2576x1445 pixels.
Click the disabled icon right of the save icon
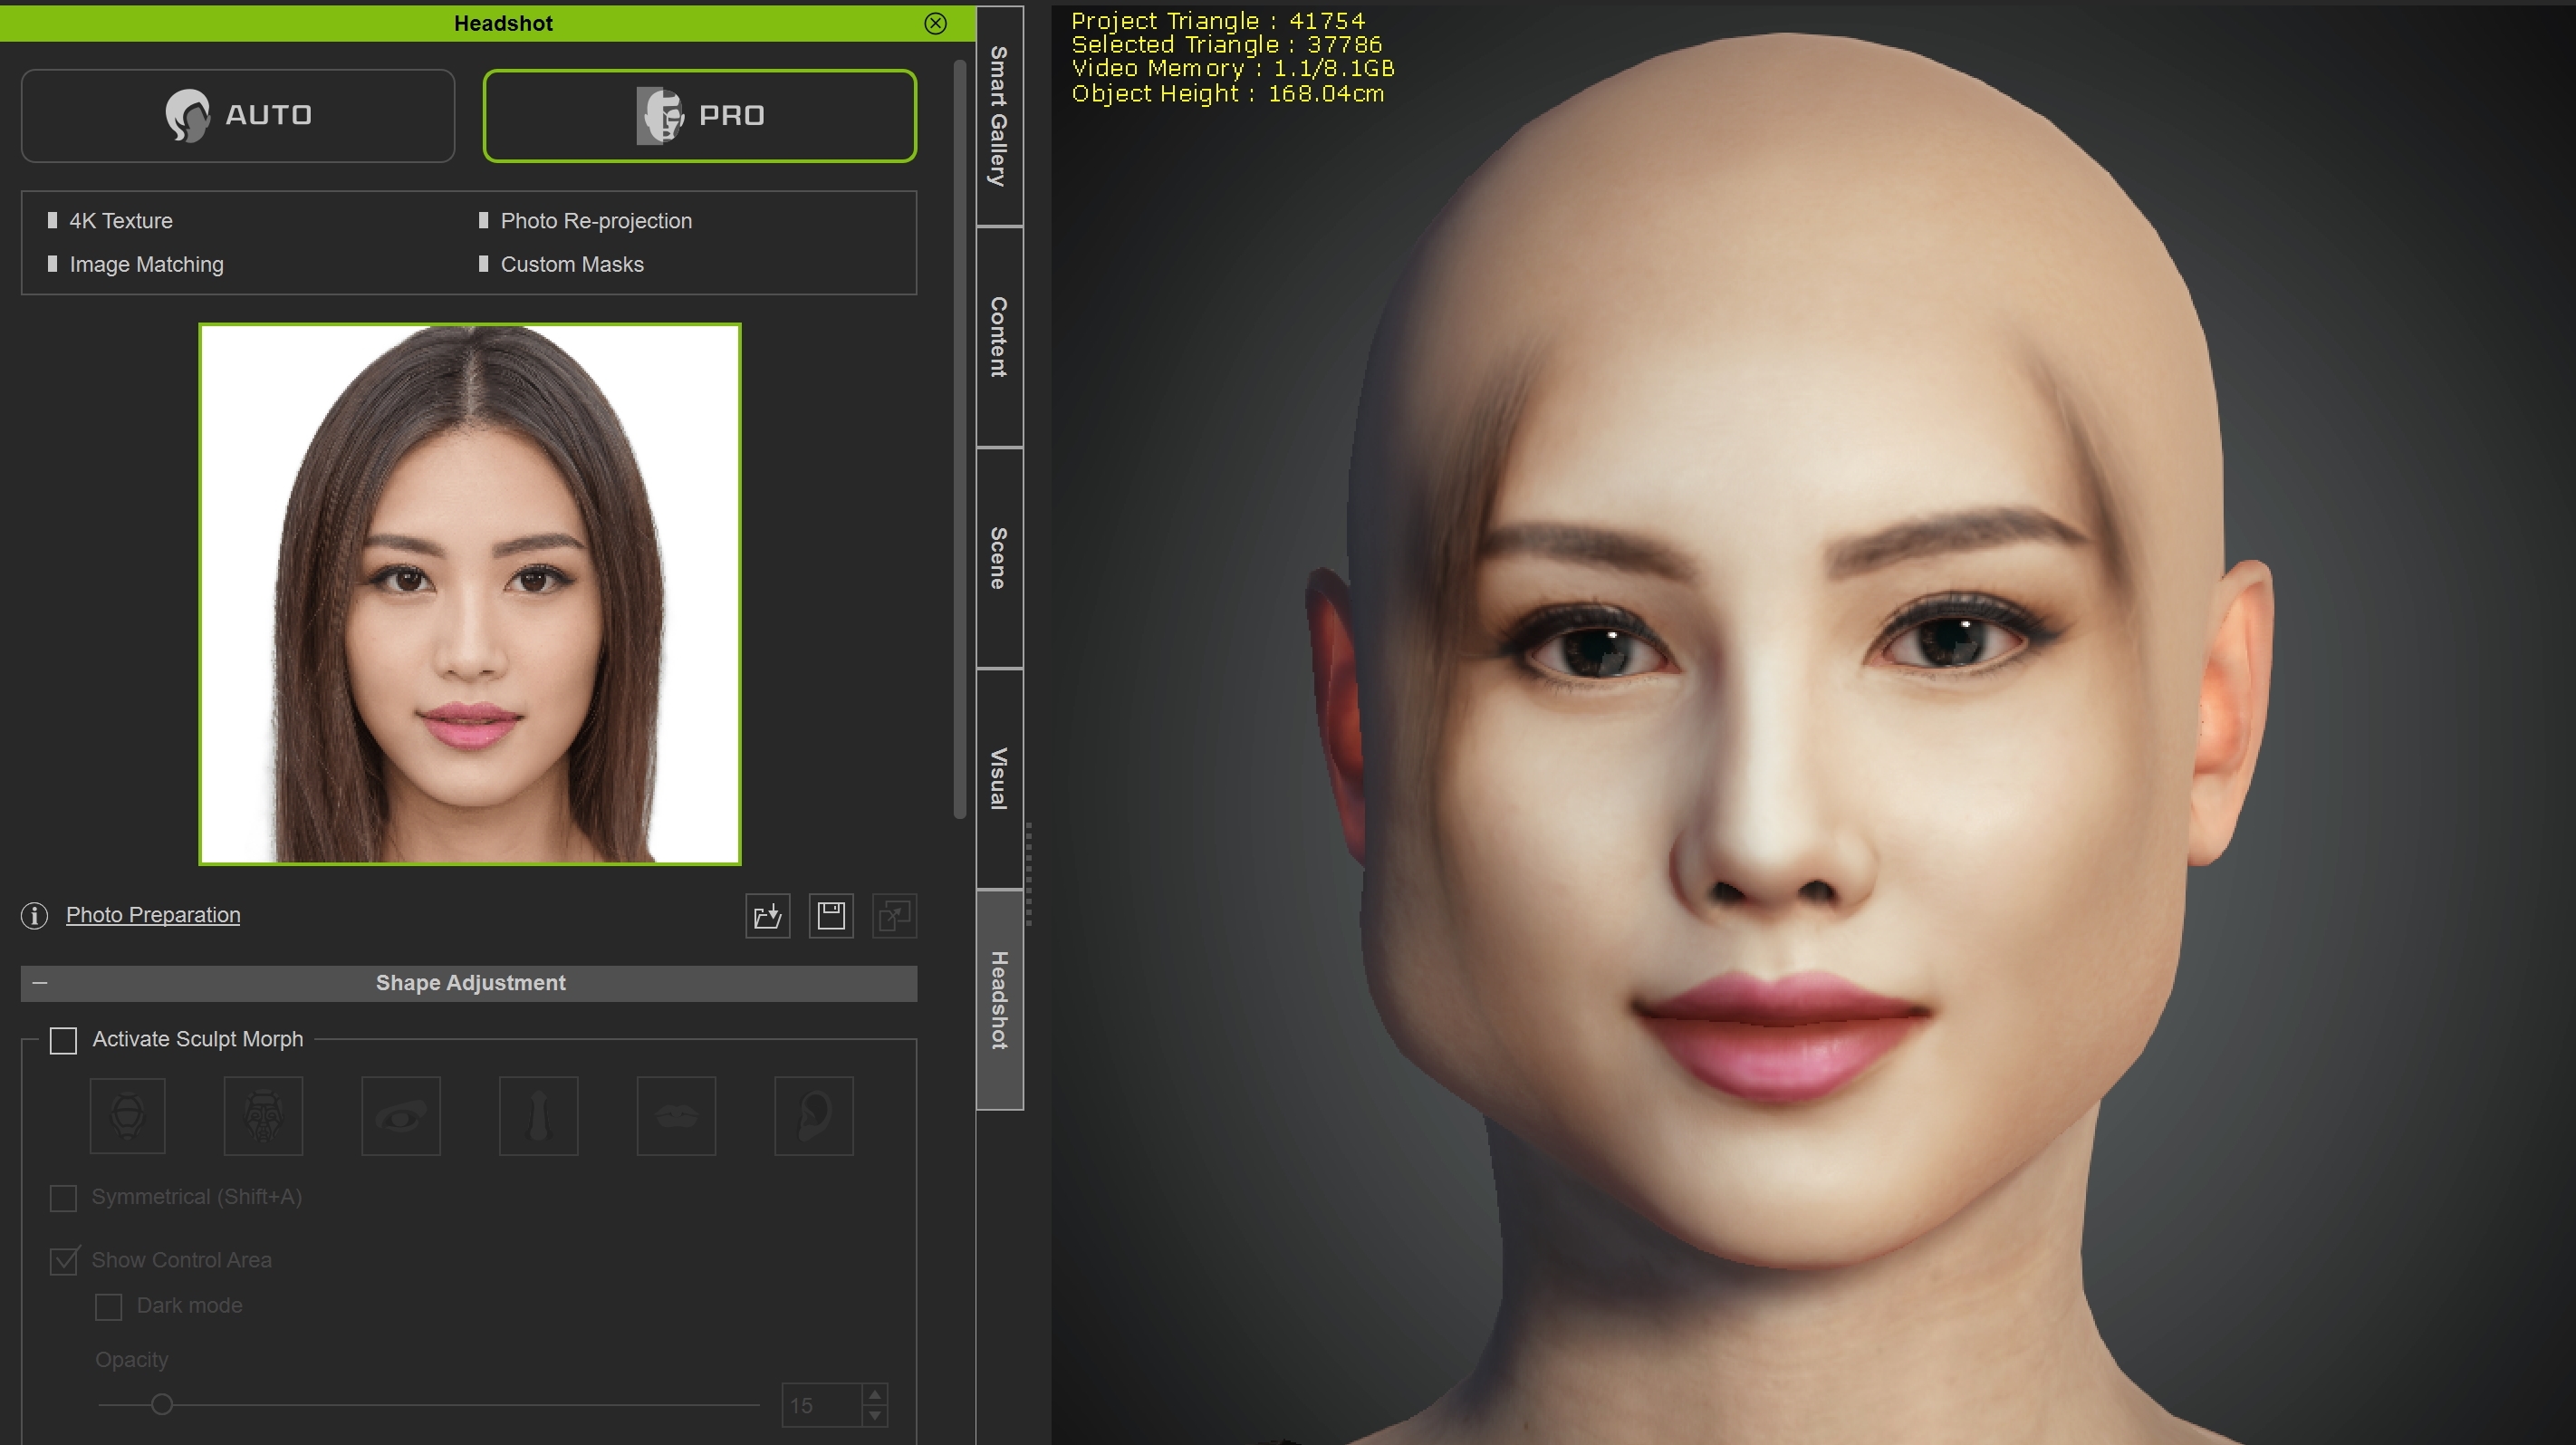(x=894, y=915)
